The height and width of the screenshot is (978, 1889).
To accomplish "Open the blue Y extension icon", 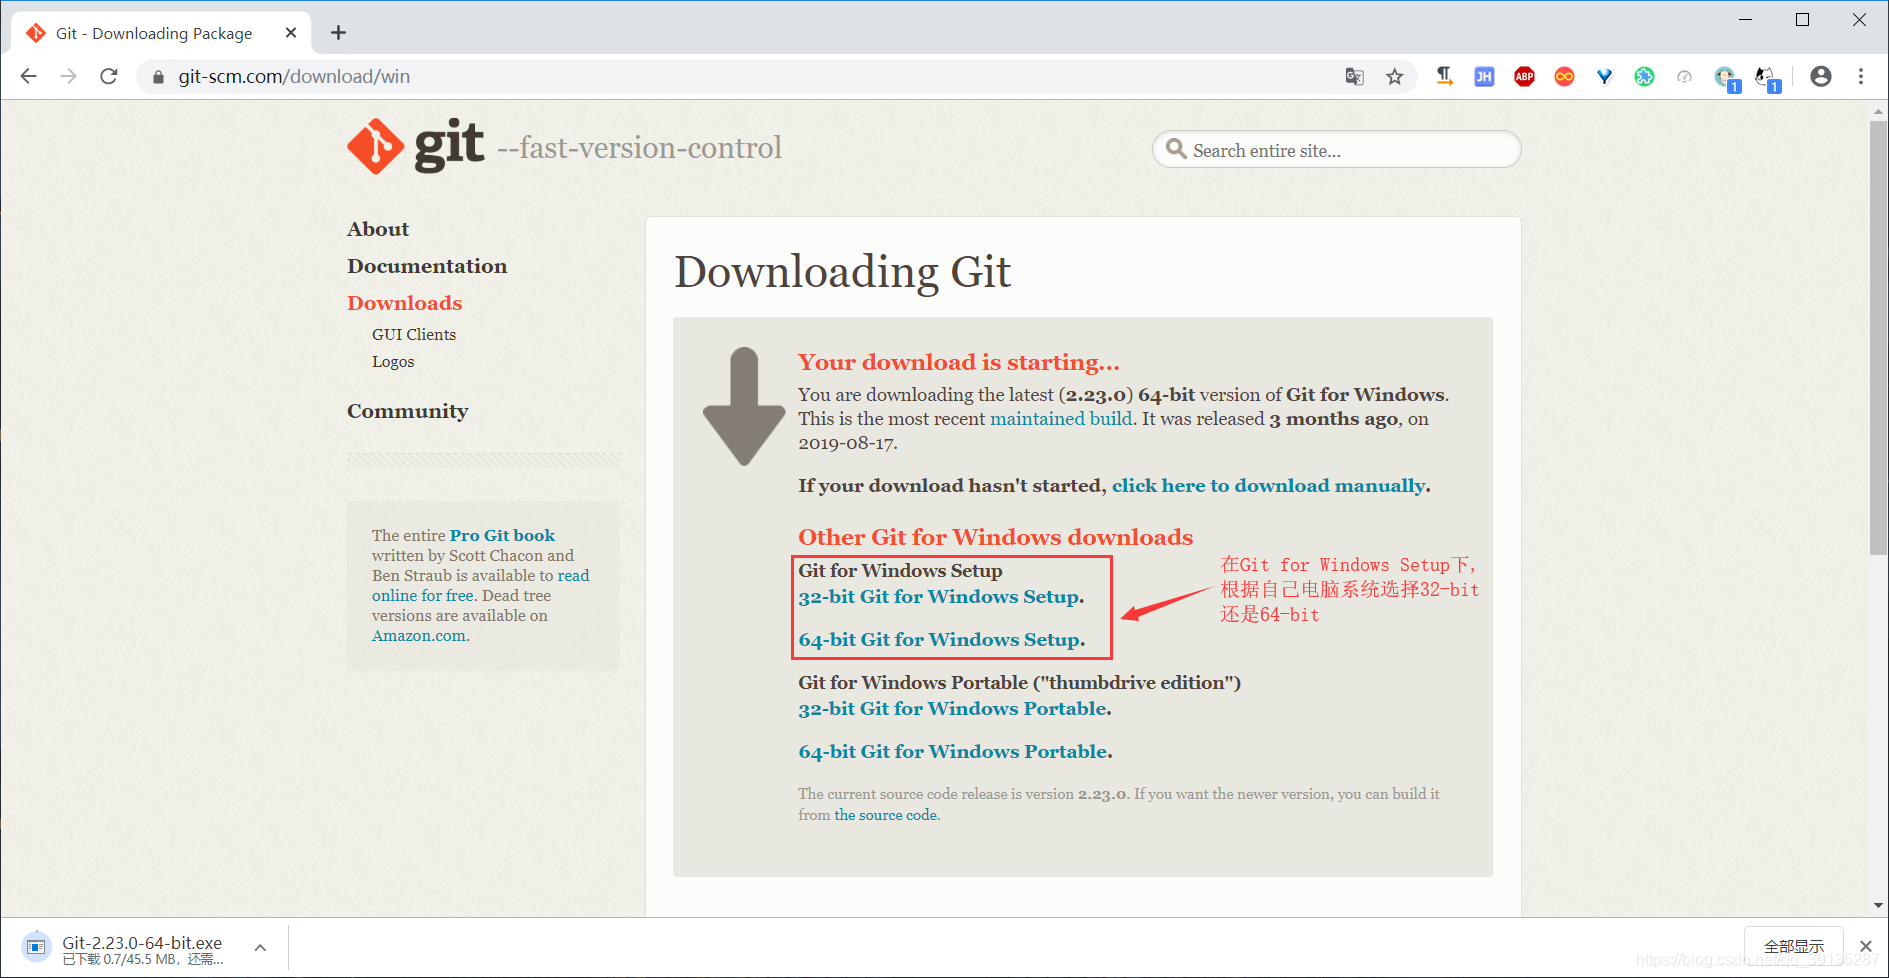I will [x=1604, y=76].
